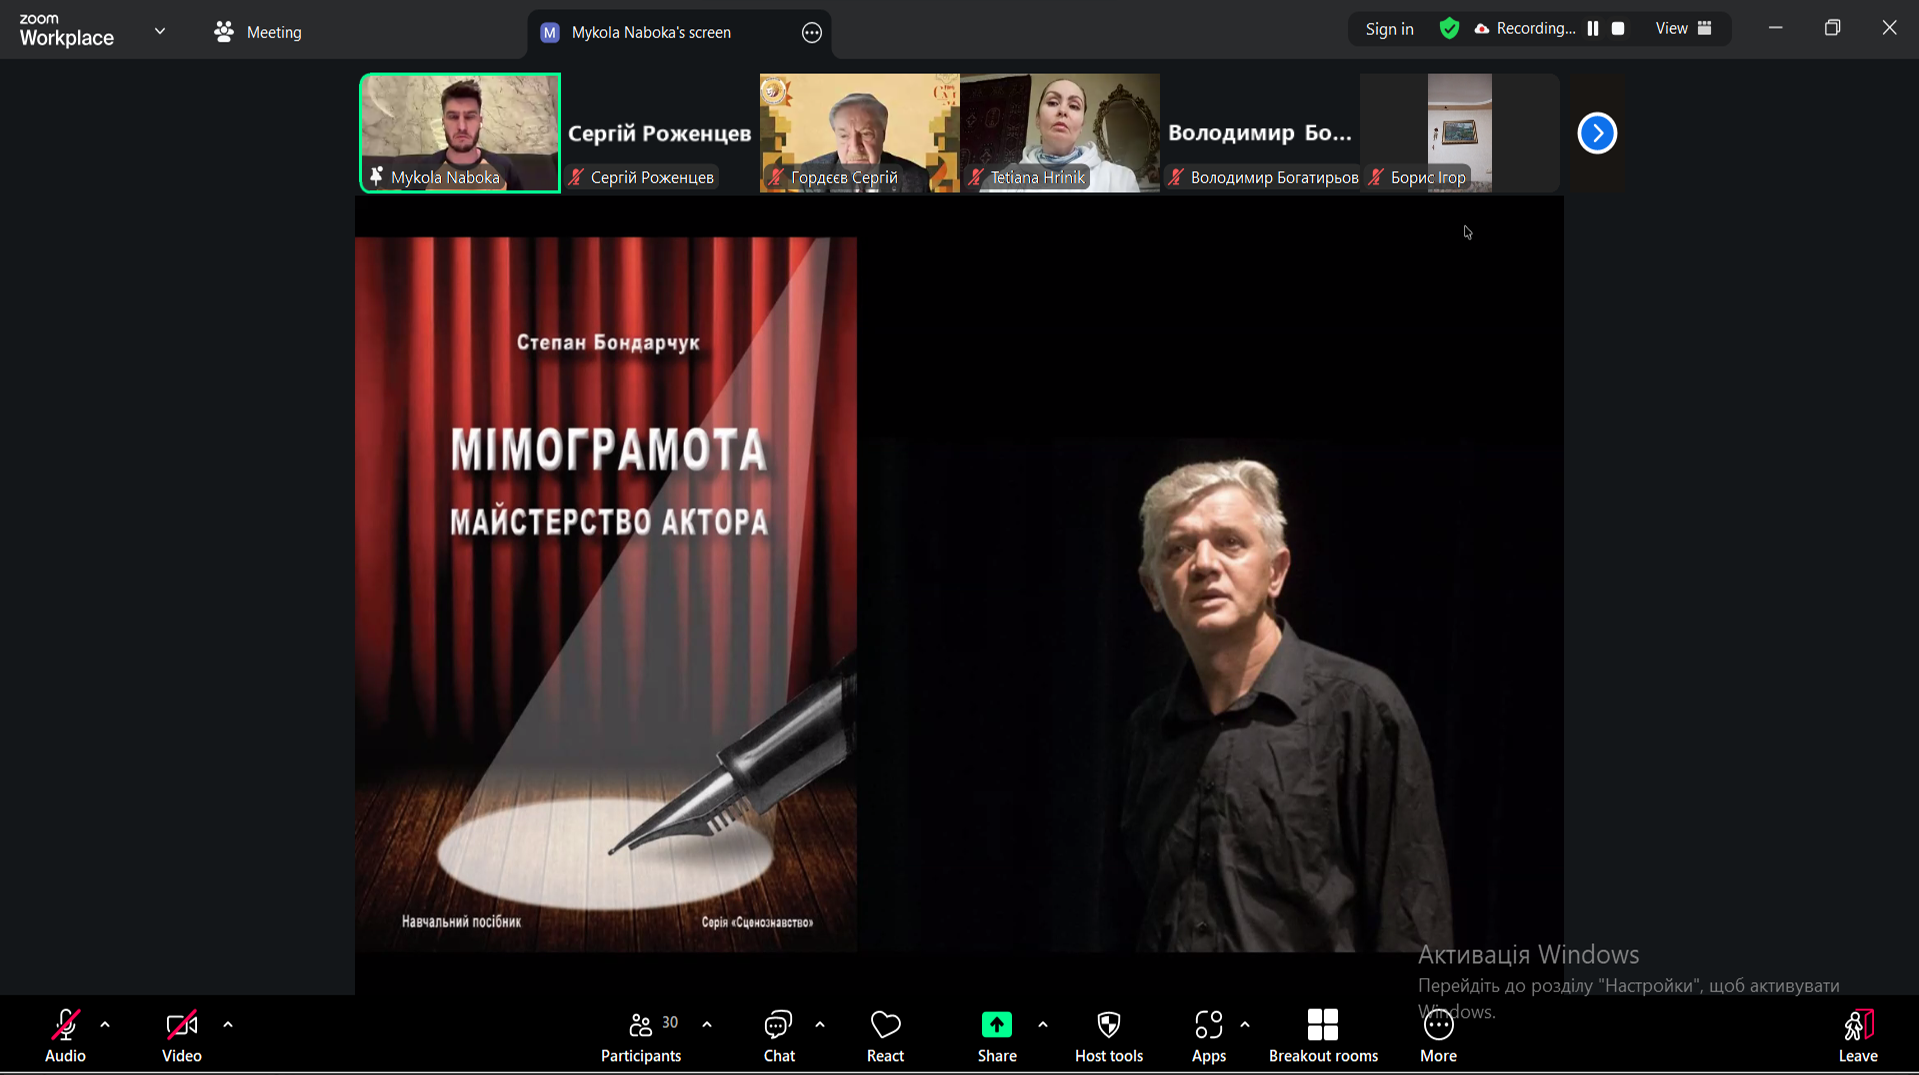Open the Participants list
Screen dimensions: 1919x1075
[x=641, y=1035]
